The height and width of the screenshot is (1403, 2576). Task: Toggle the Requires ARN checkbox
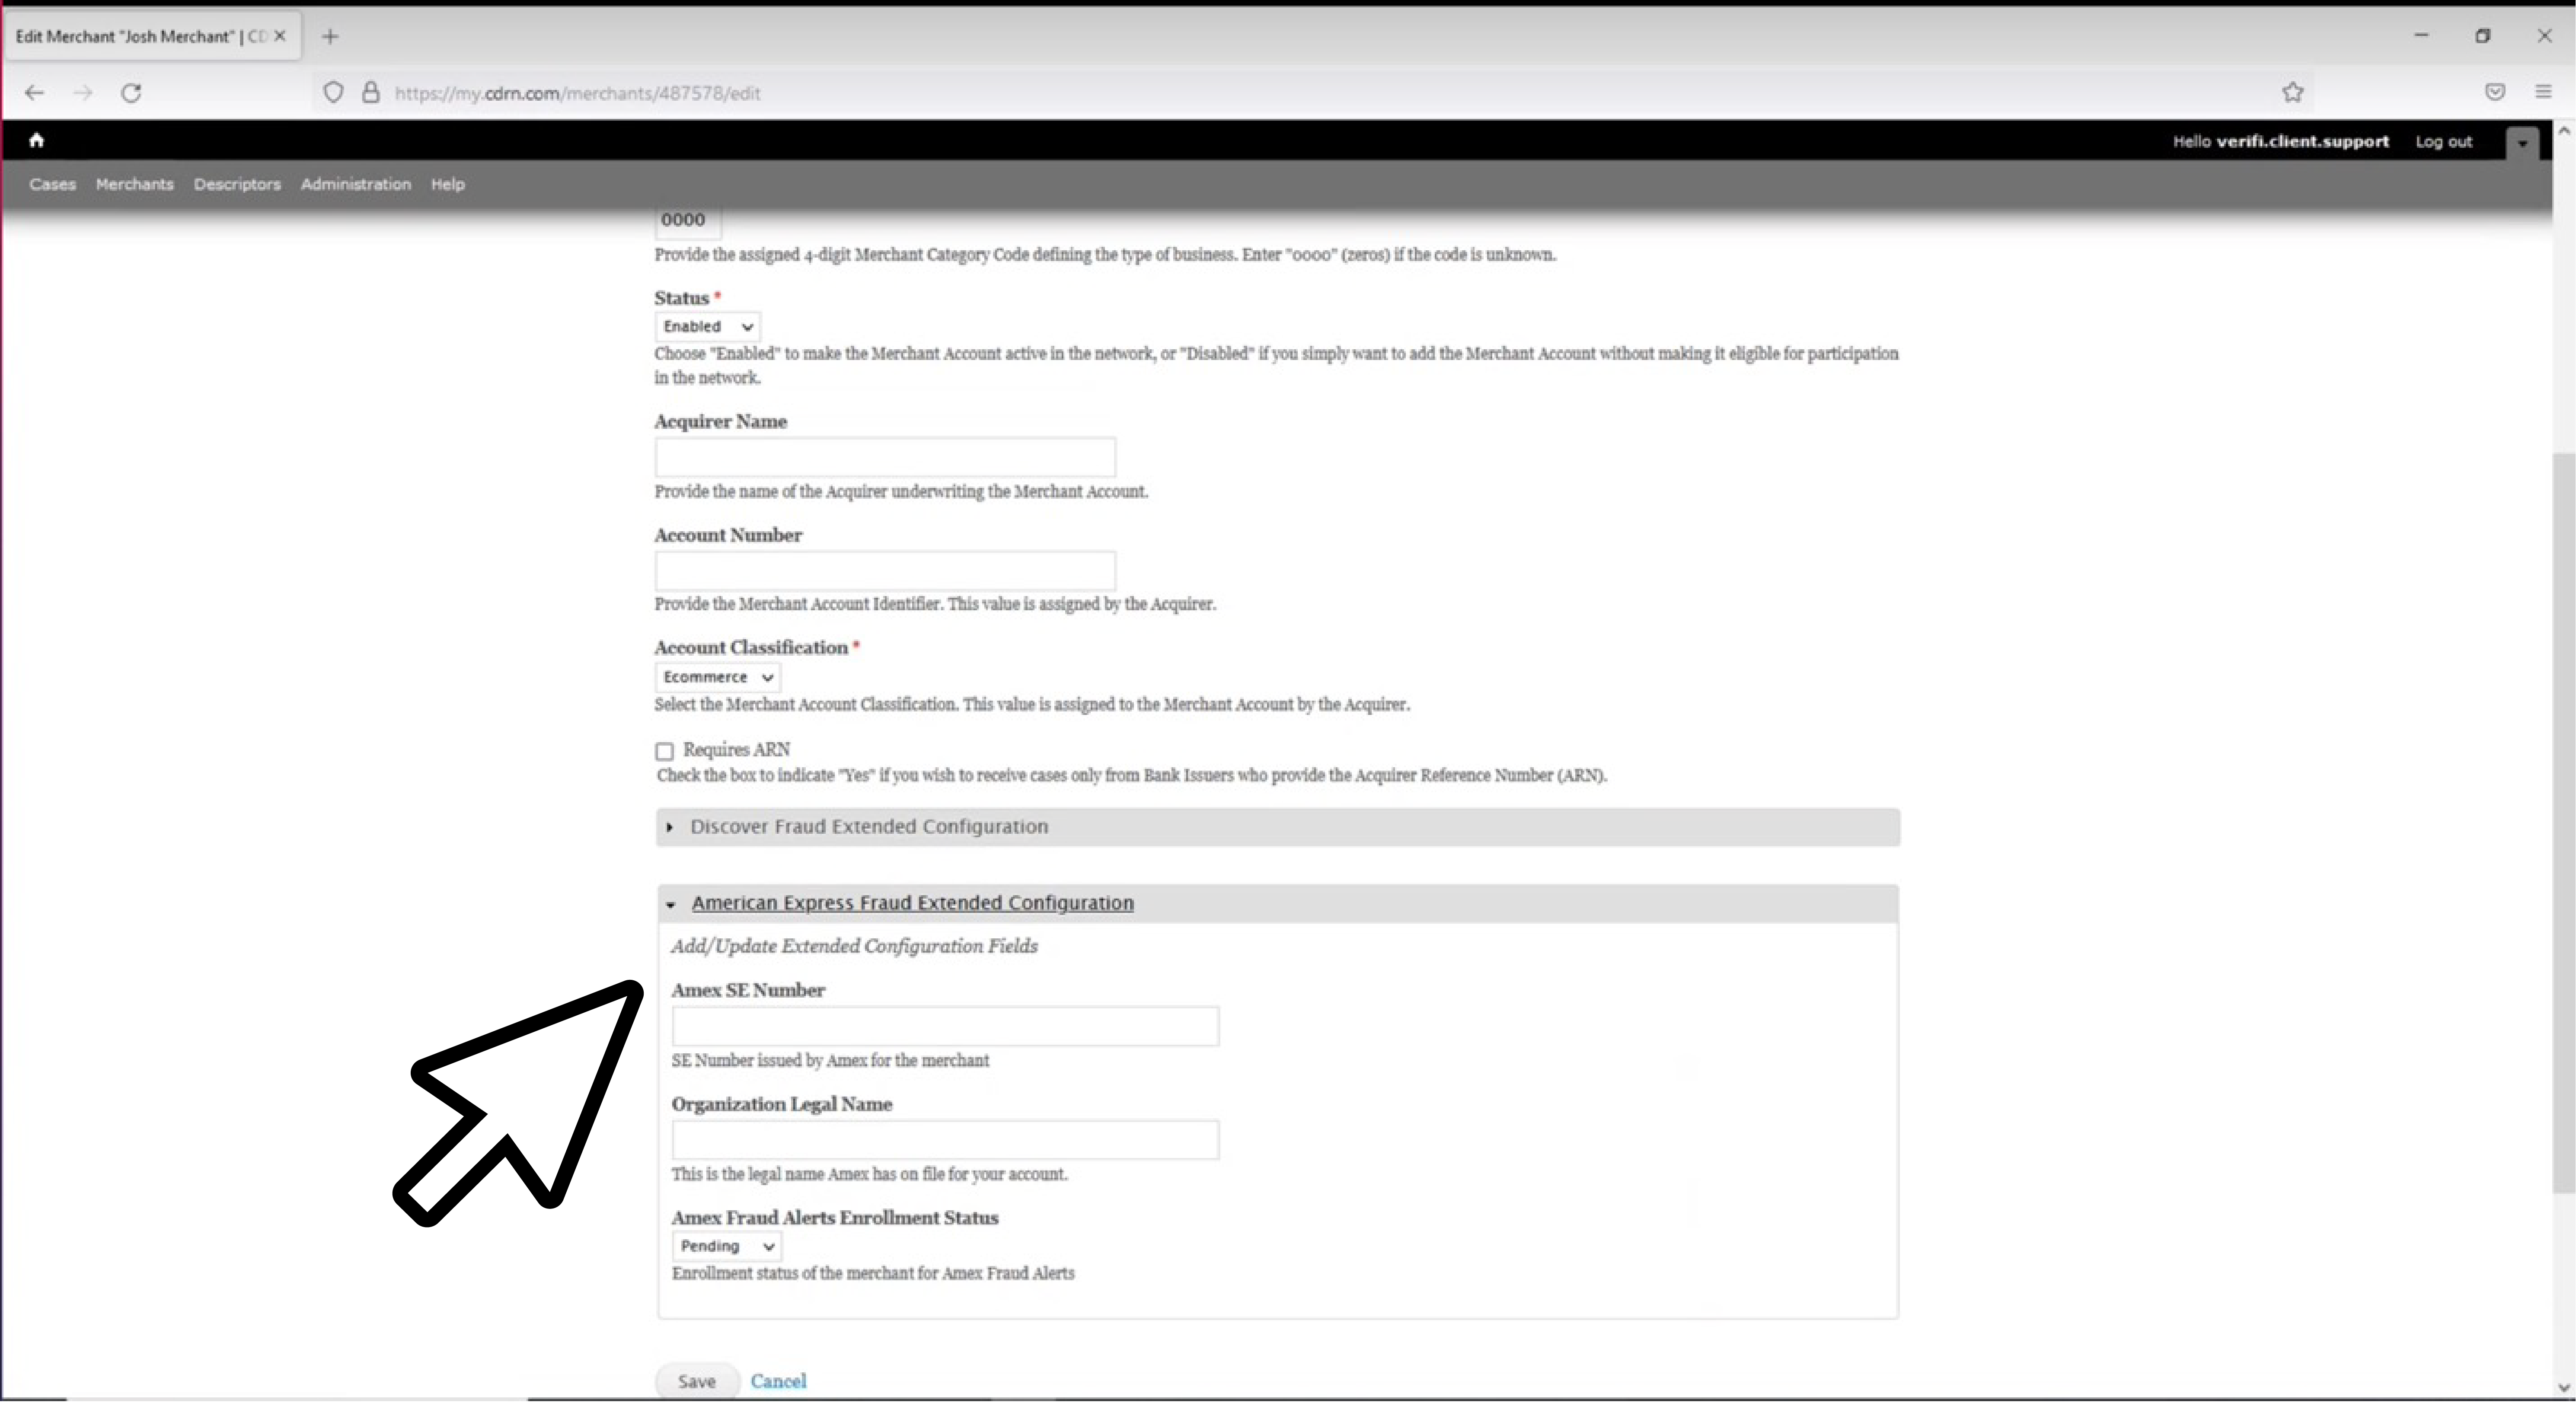point(664,751)
